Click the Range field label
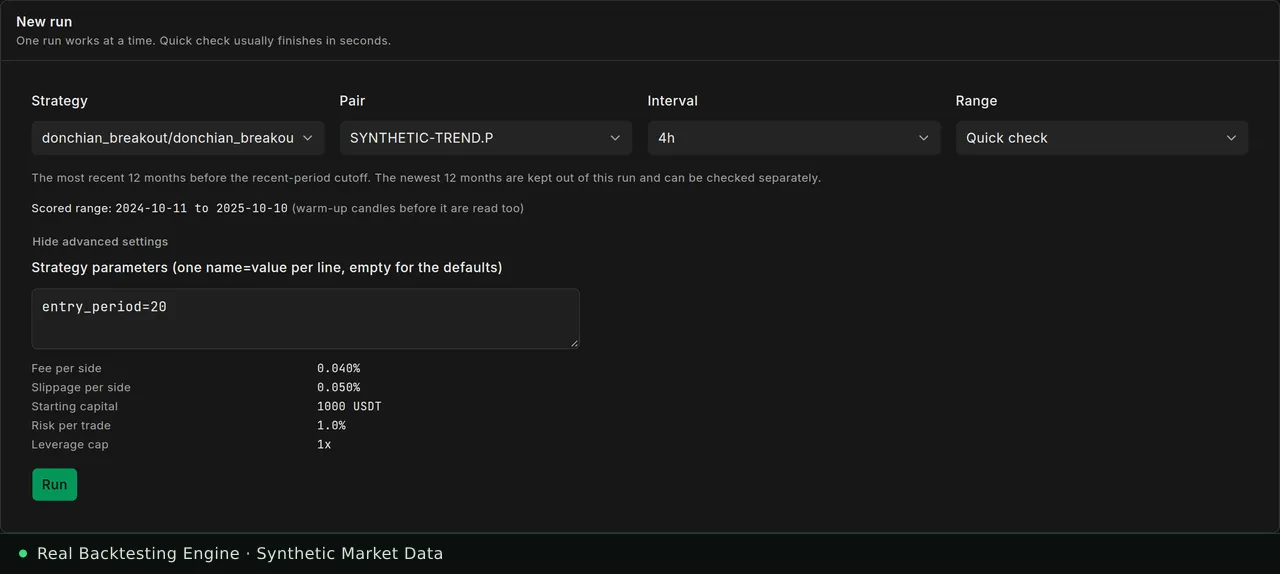1280x574 pixels. coord(977,101)
